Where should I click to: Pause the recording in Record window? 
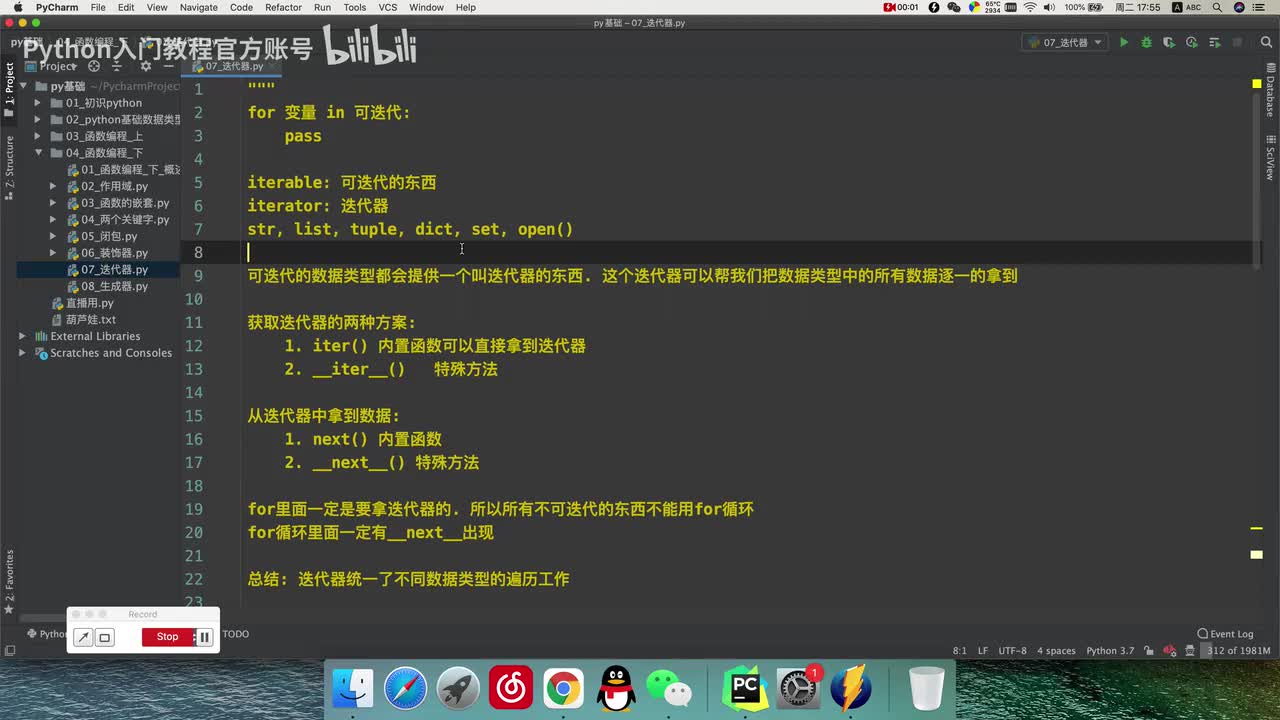[x=204, y=637]
